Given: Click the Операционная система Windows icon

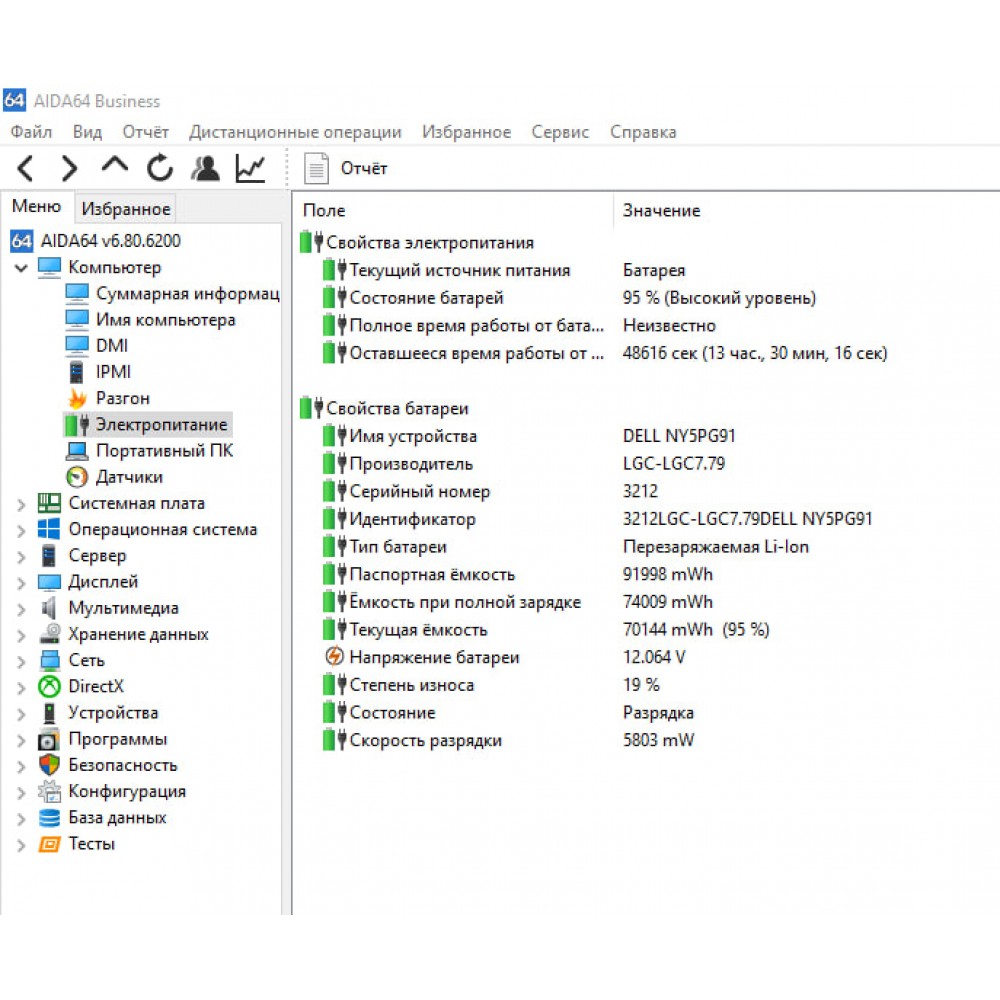Looking at the screenshot, I should (49, 529).
